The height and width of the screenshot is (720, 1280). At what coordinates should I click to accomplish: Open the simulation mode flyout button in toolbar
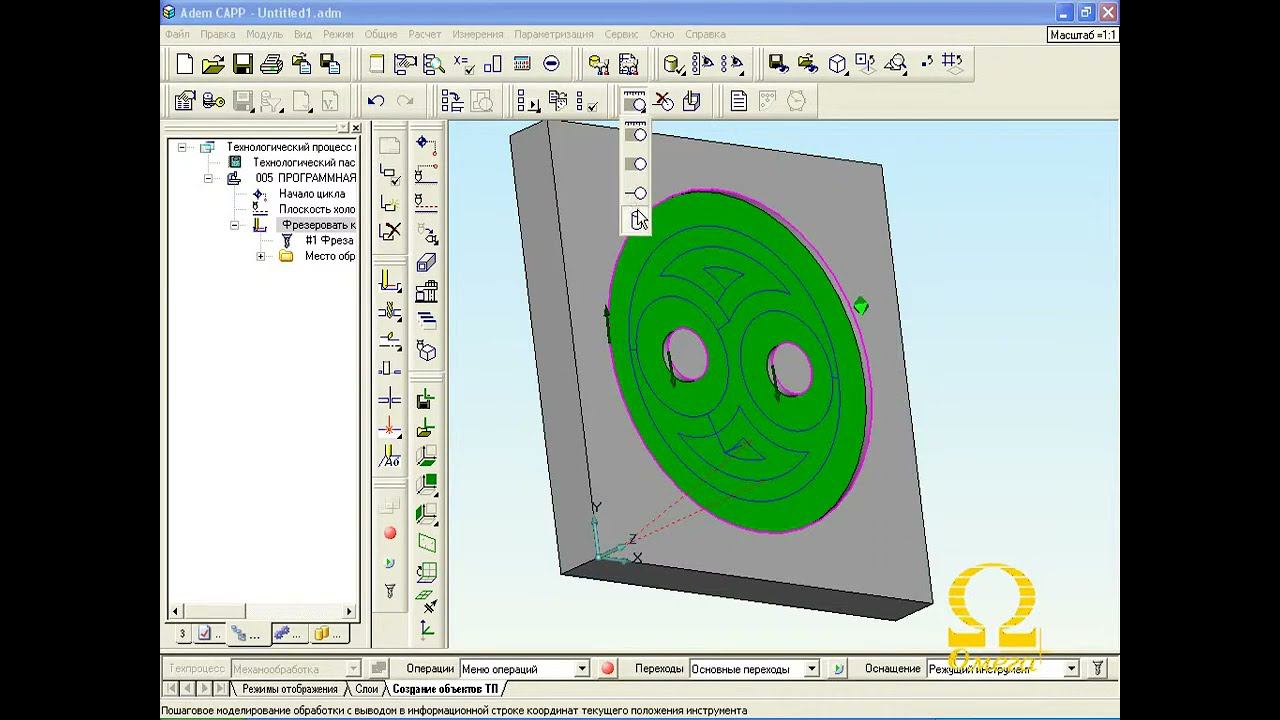point(635,101)
